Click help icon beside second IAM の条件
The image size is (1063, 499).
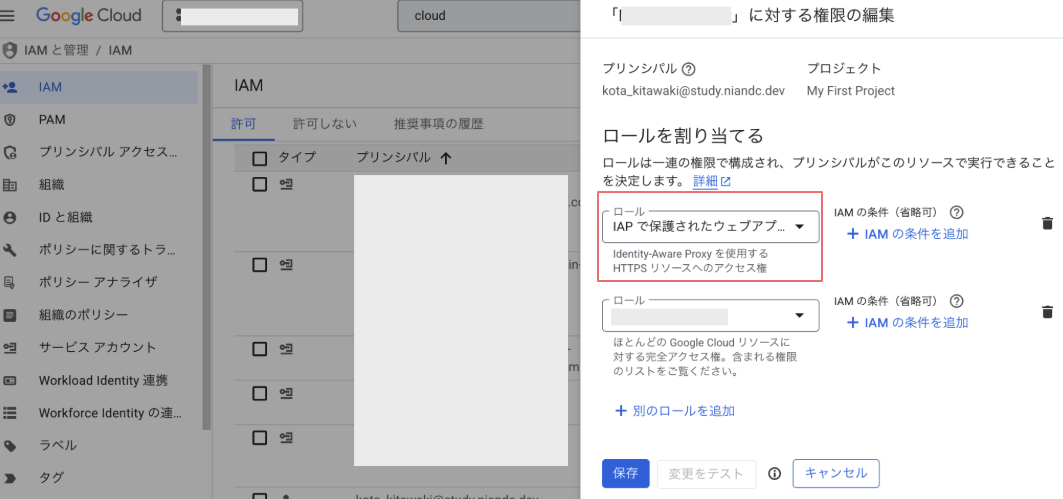[957, 301]
